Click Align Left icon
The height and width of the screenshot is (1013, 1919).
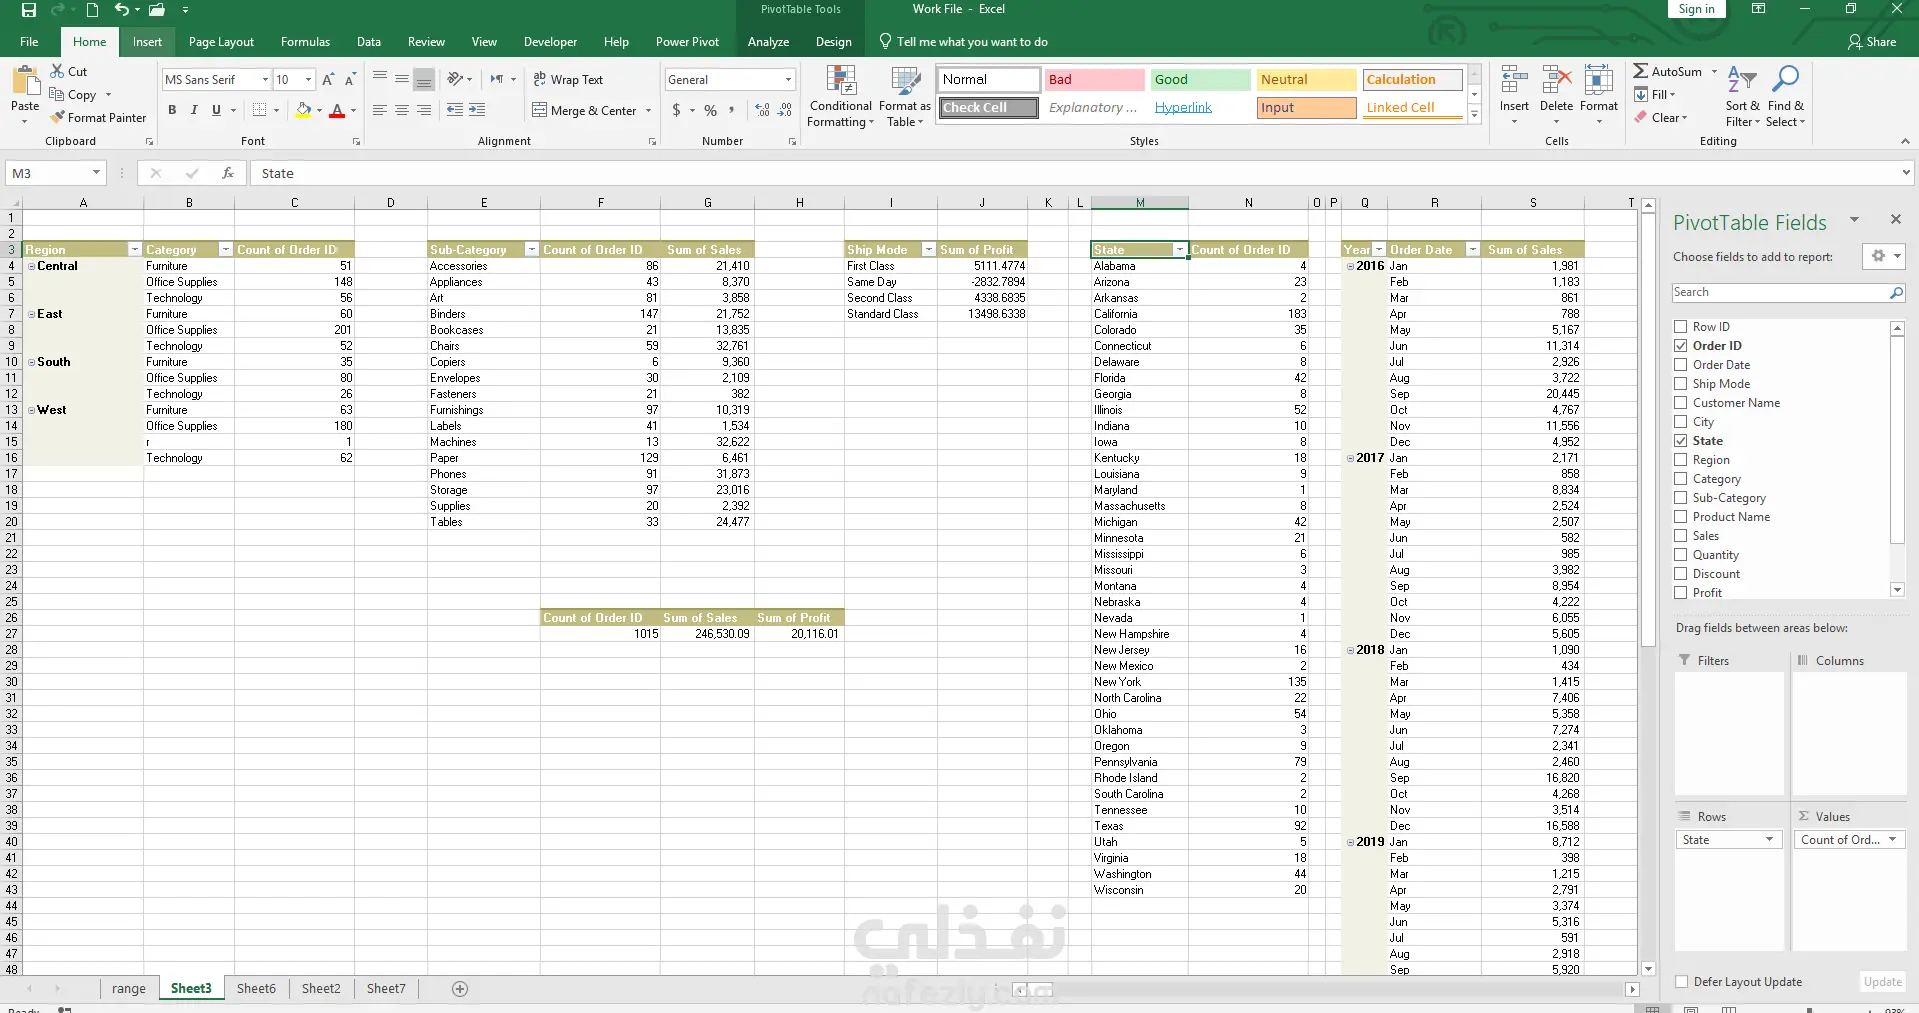380,110
